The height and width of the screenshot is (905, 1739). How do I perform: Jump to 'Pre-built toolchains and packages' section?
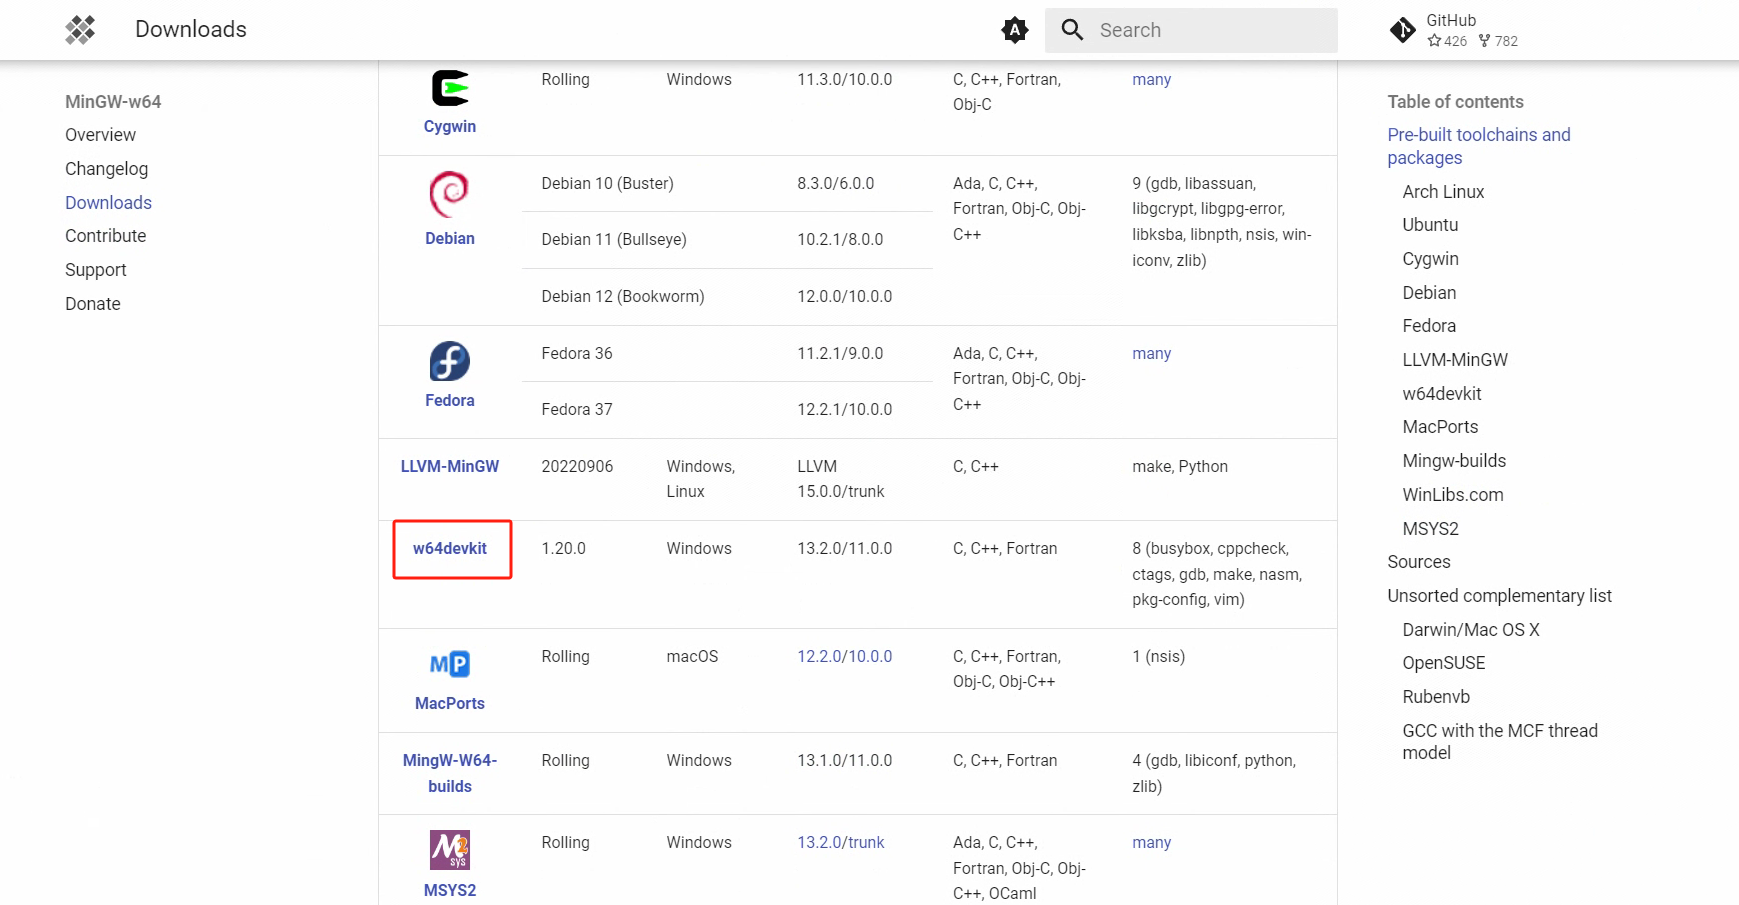(1478, 146)
